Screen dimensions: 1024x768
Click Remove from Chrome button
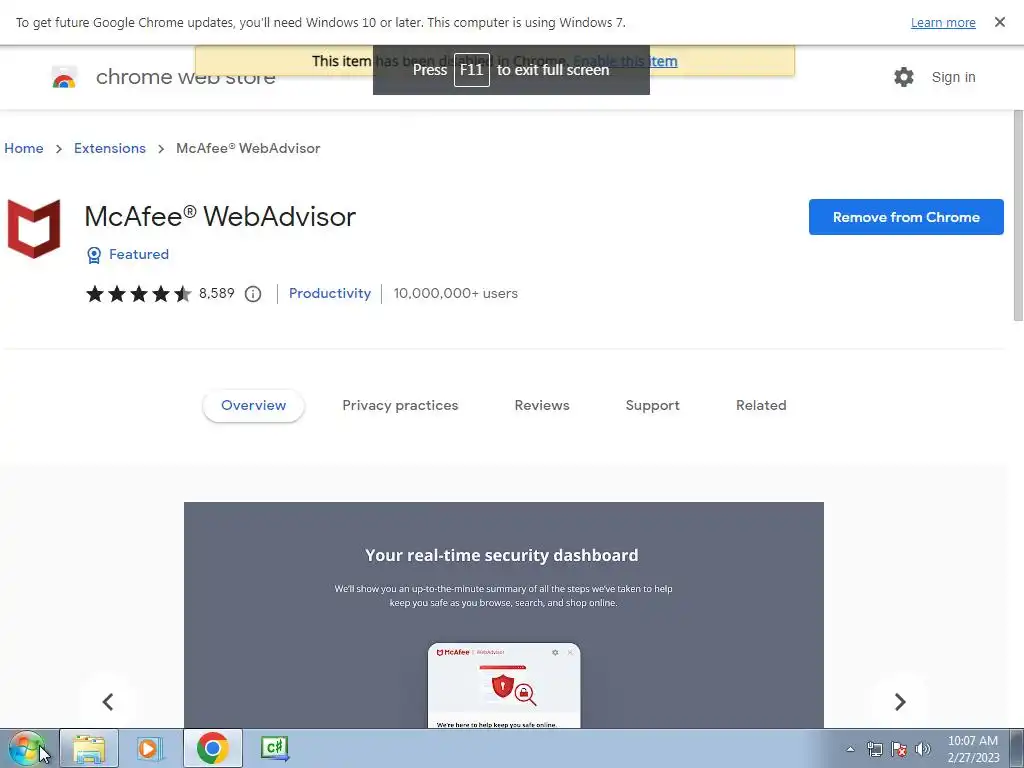point(906,217)
